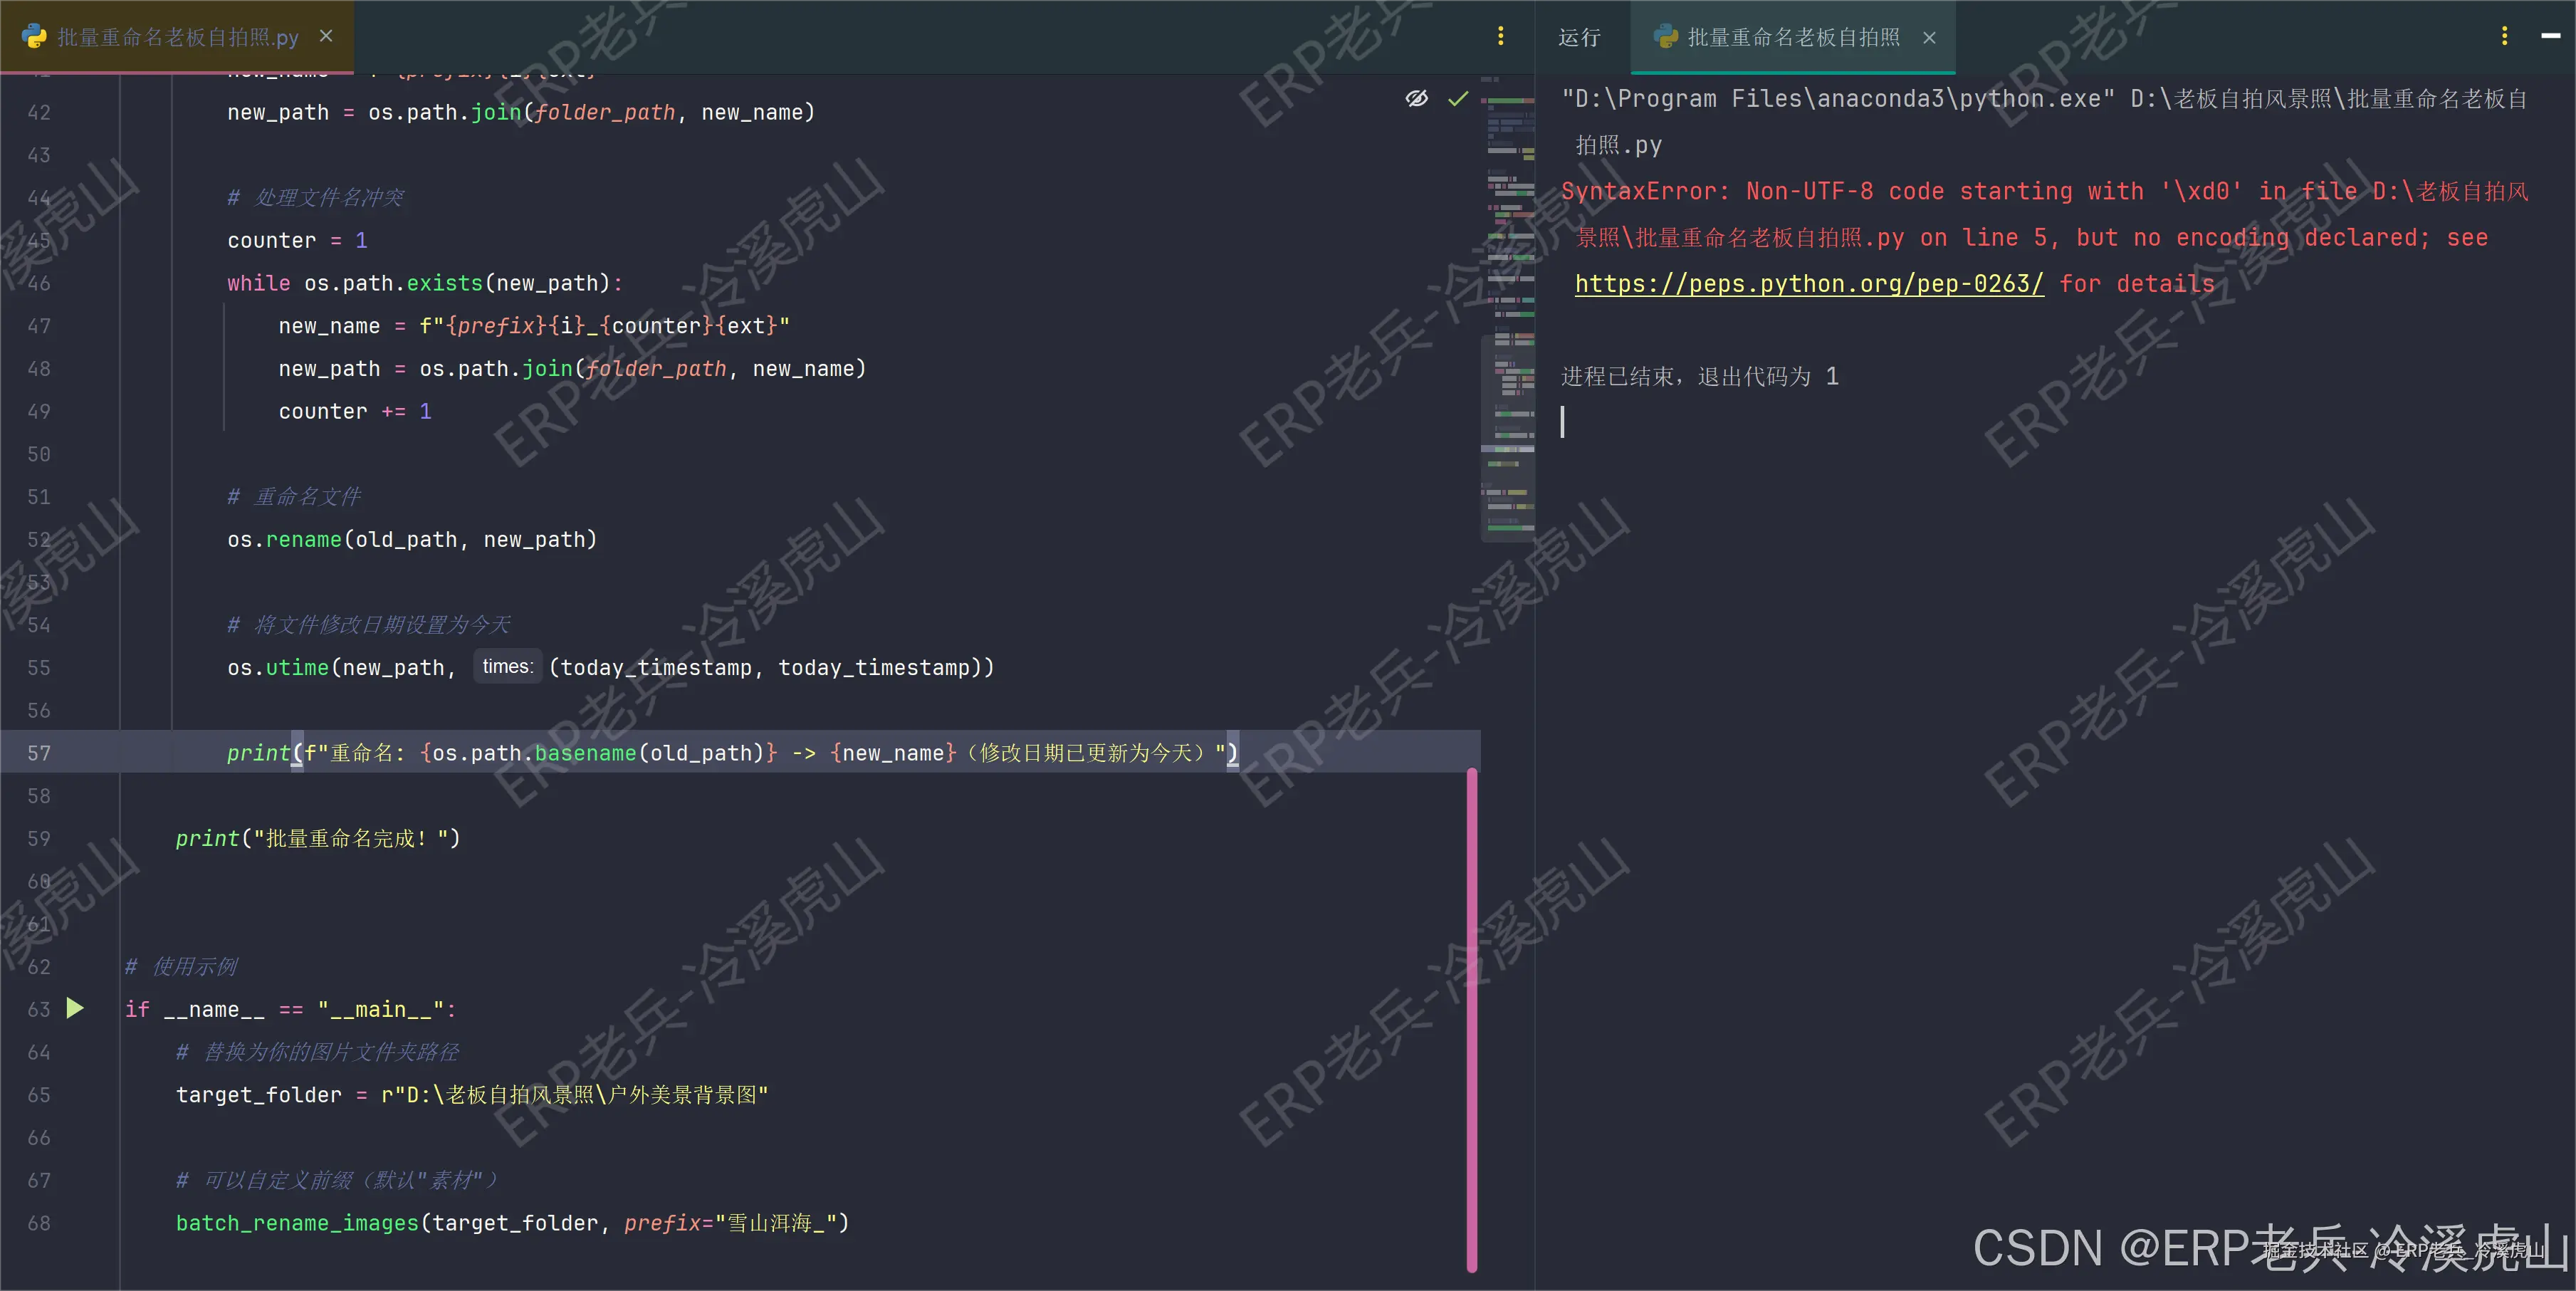This screenshot has height=1291, width=2576.
Task: Close the 批量重命名老板自拍照 run tab
Action: (x=1929, y=38)
